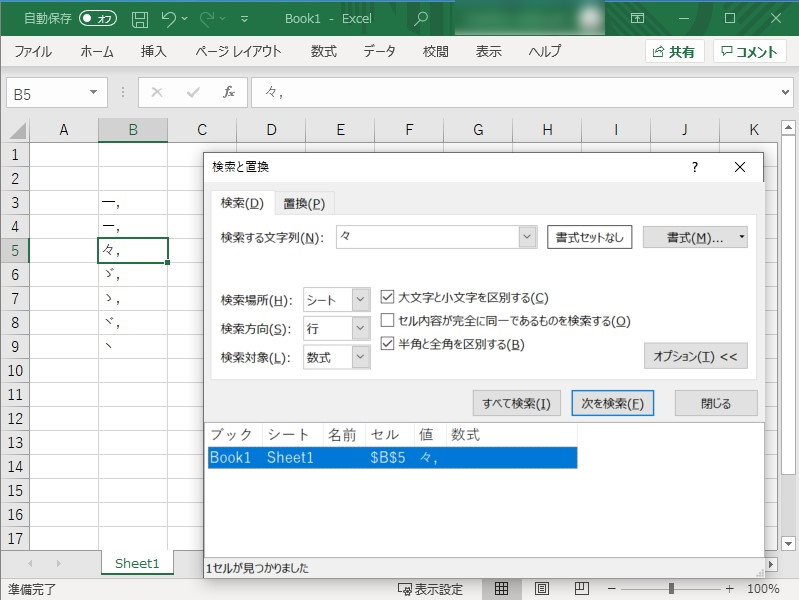Select column B header

tap(133, 130)
